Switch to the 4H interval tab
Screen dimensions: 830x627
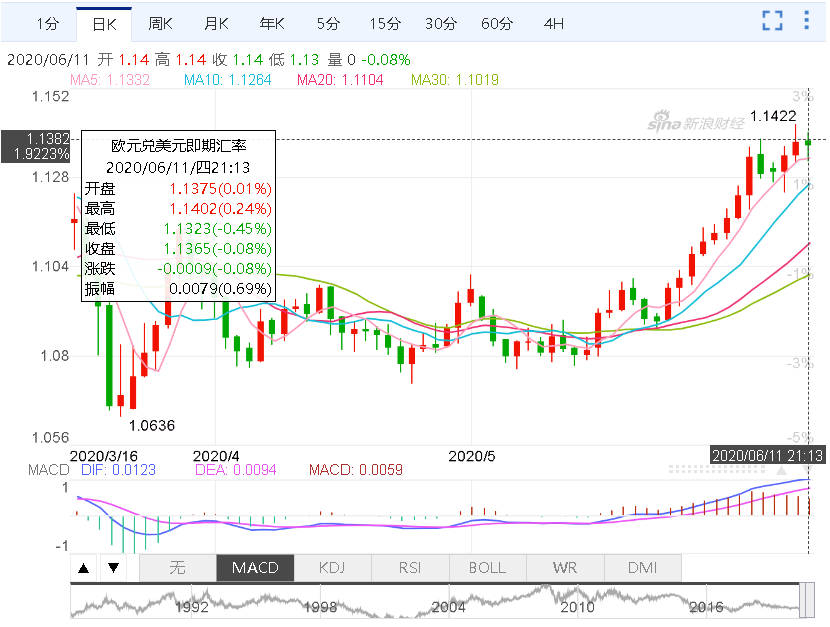554,24
